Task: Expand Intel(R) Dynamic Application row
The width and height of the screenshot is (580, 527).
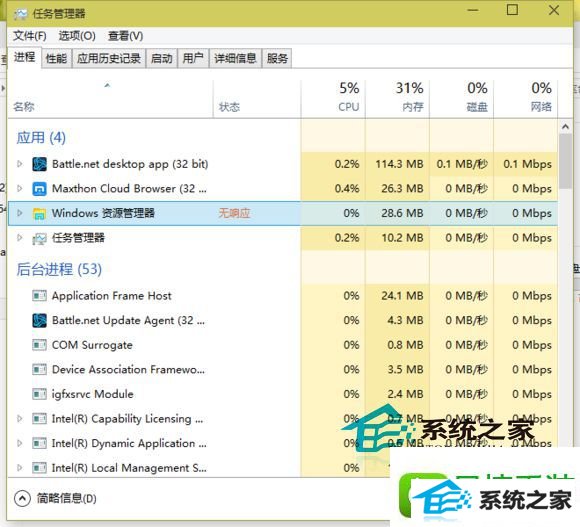Action: click(20, 443)
